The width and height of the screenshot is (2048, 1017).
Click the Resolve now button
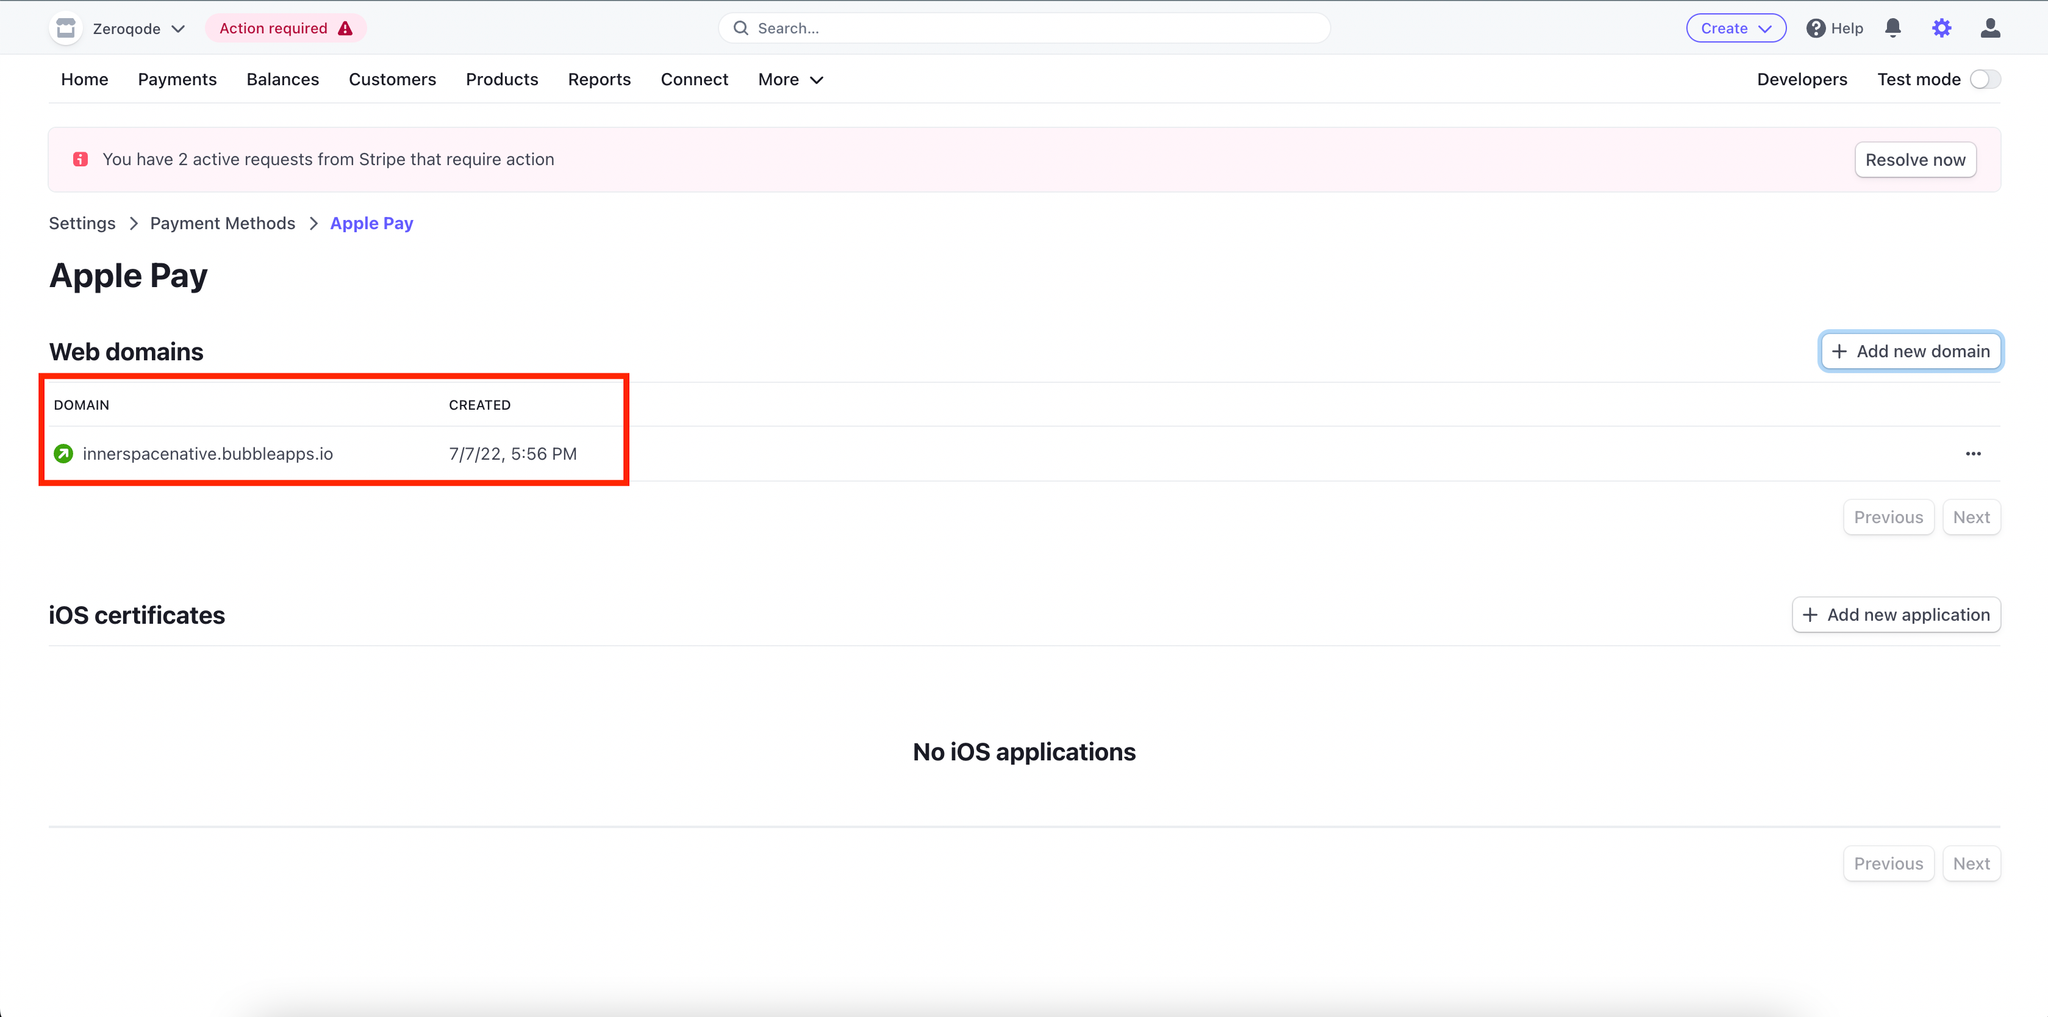pos(1915,160)
